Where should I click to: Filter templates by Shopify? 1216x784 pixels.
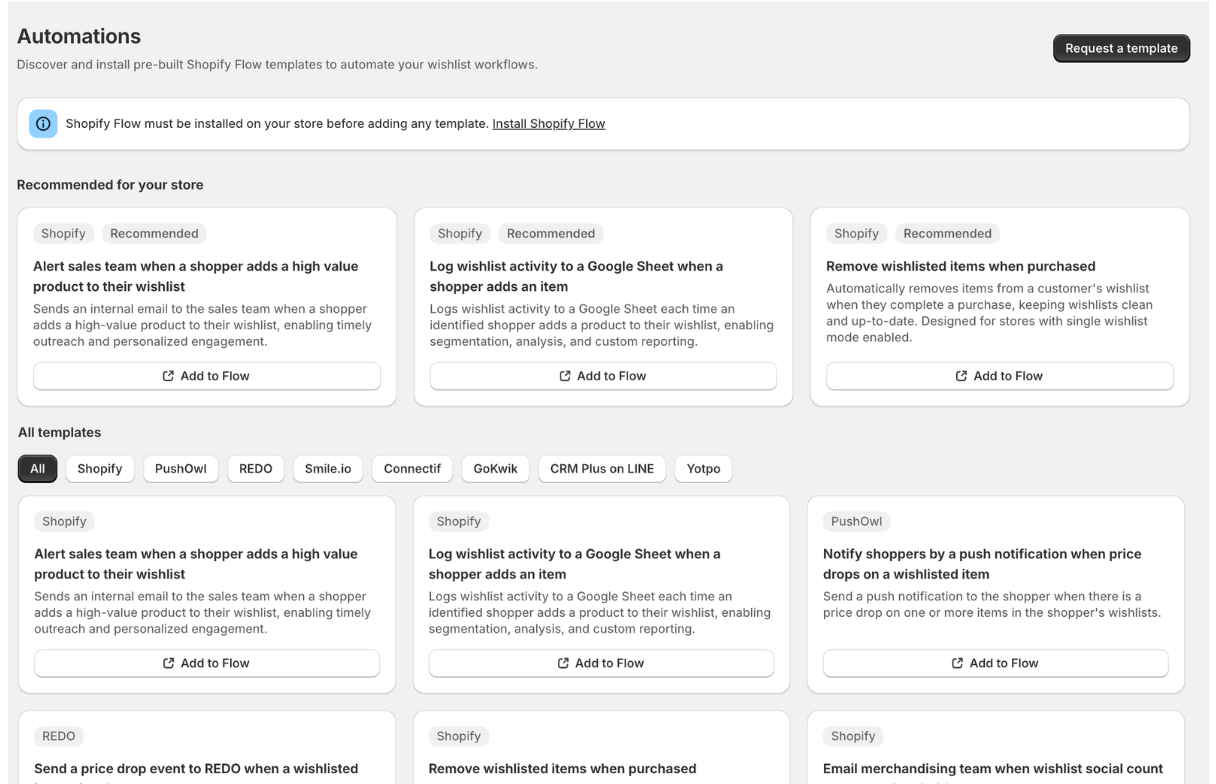point(100,469)
